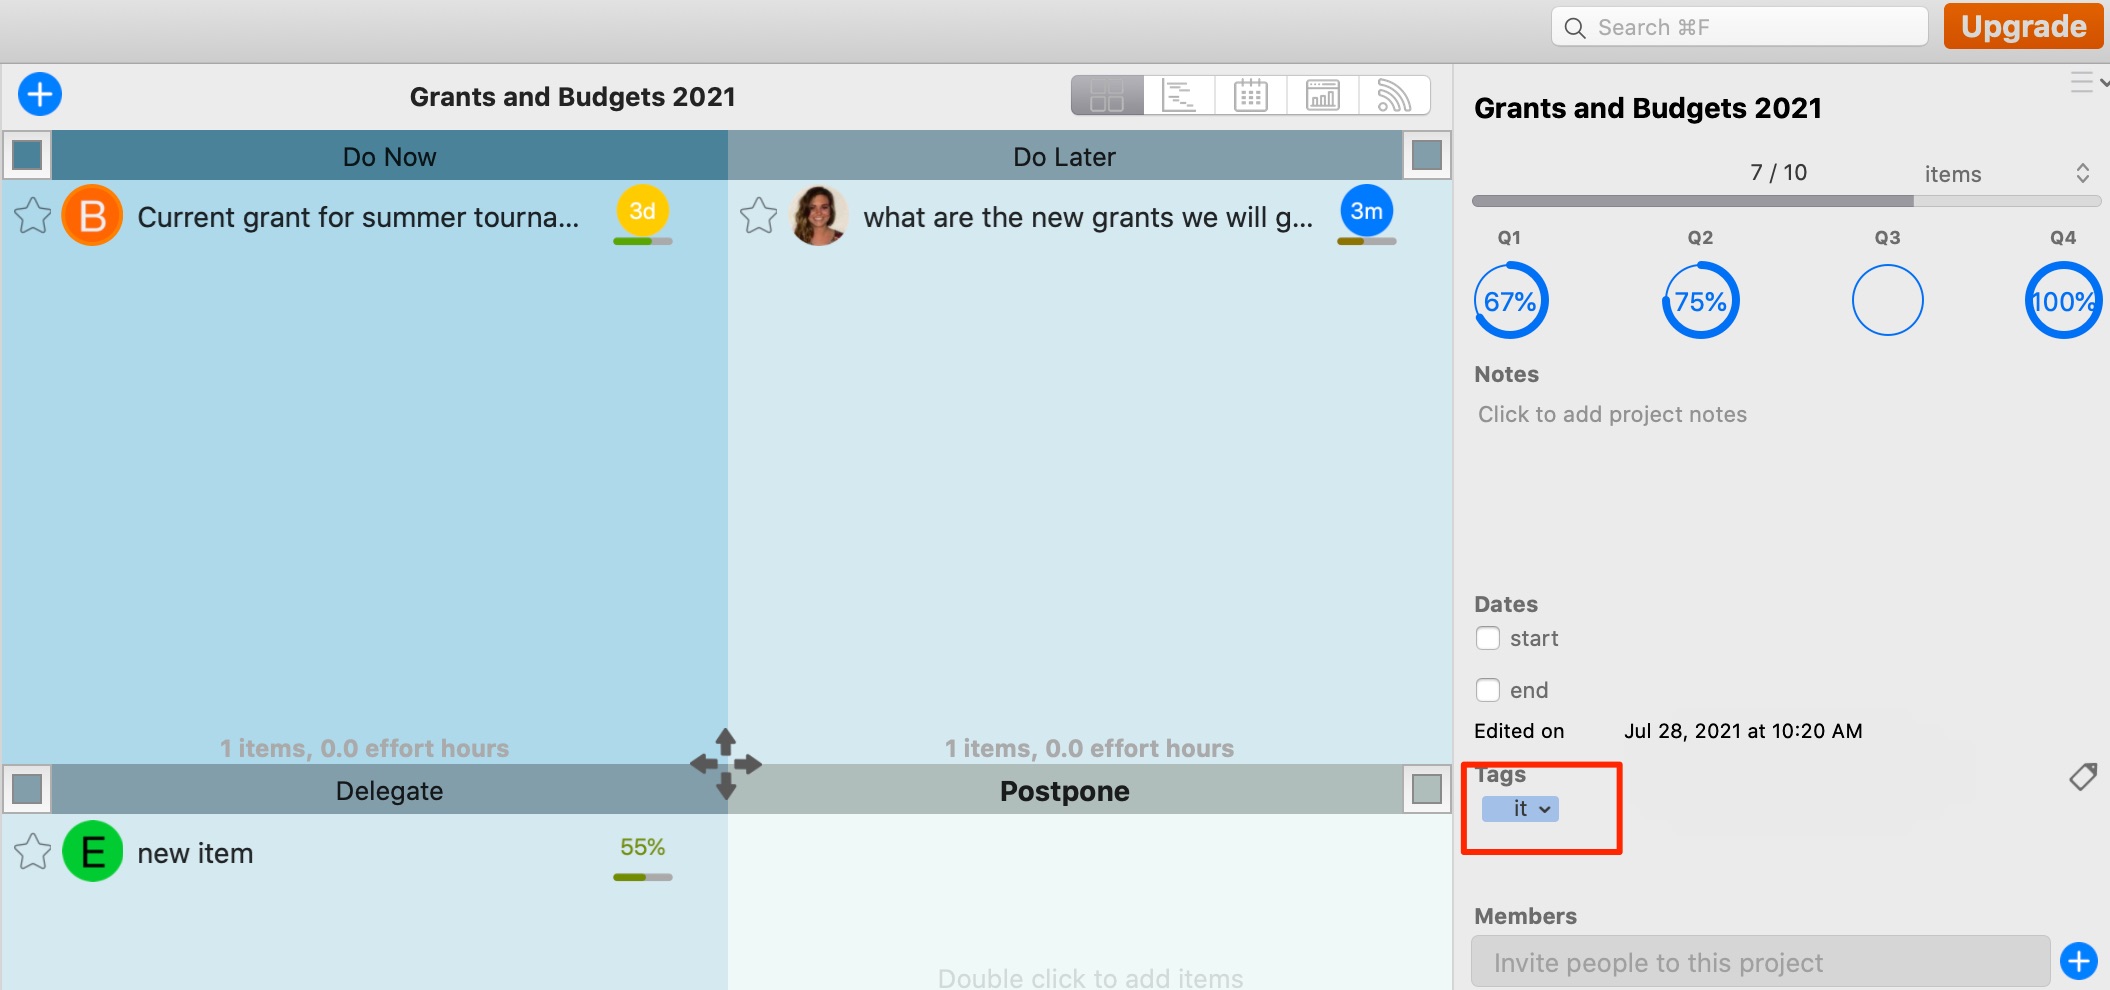Enable the end date checkbox
This screenshot has height=990, width=2110.
click(1488, 690)
